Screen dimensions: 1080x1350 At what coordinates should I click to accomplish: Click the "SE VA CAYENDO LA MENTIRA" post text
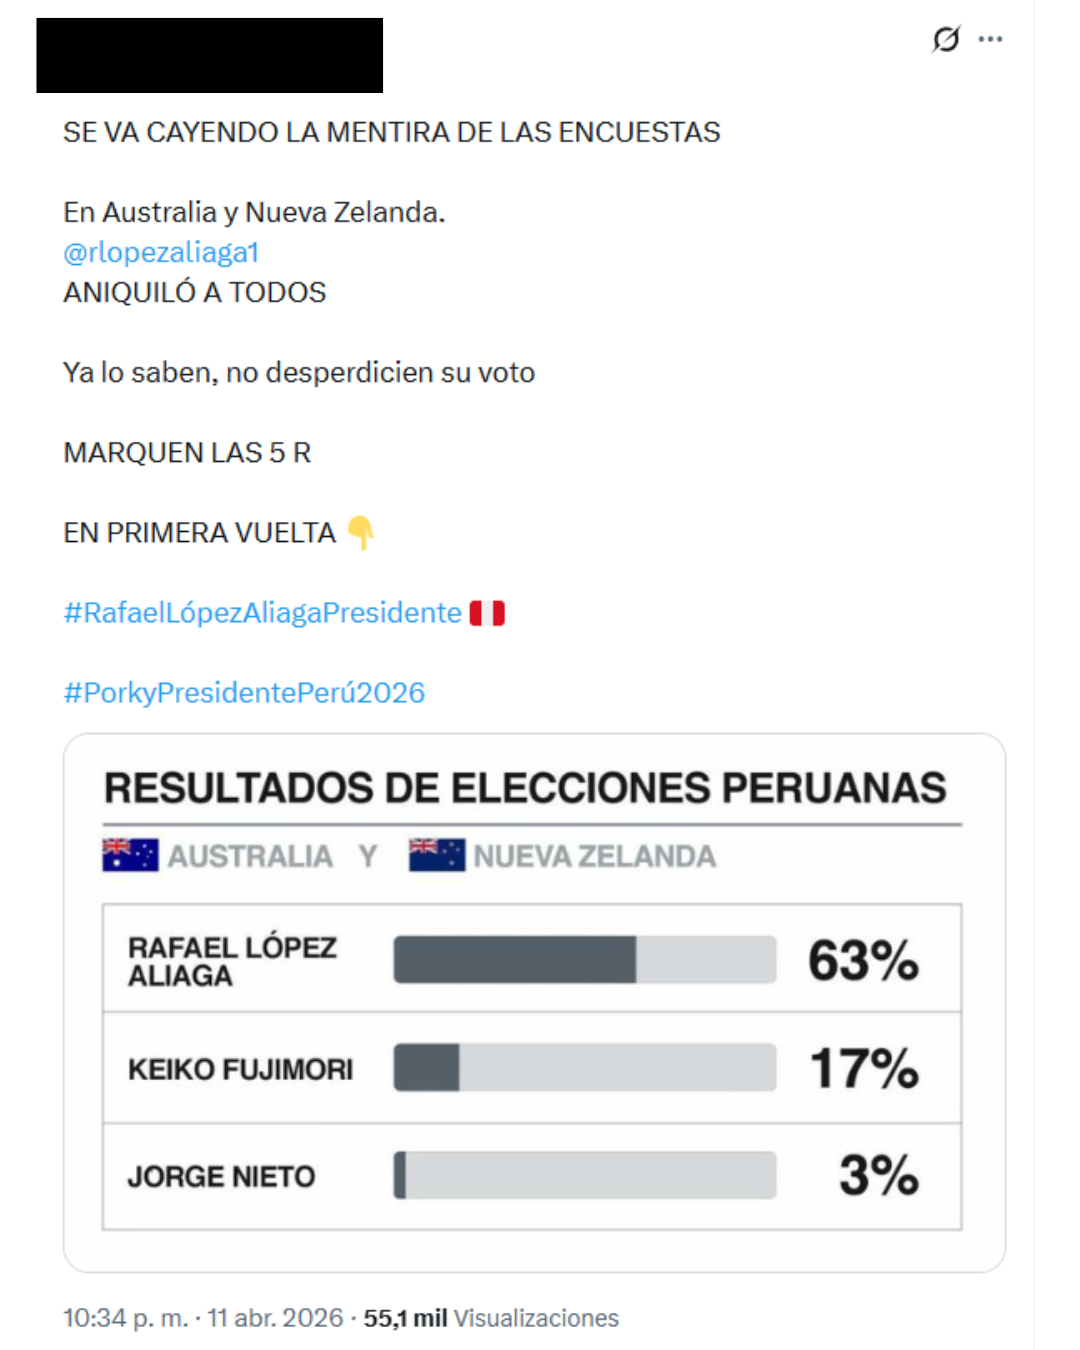(391, 132)
